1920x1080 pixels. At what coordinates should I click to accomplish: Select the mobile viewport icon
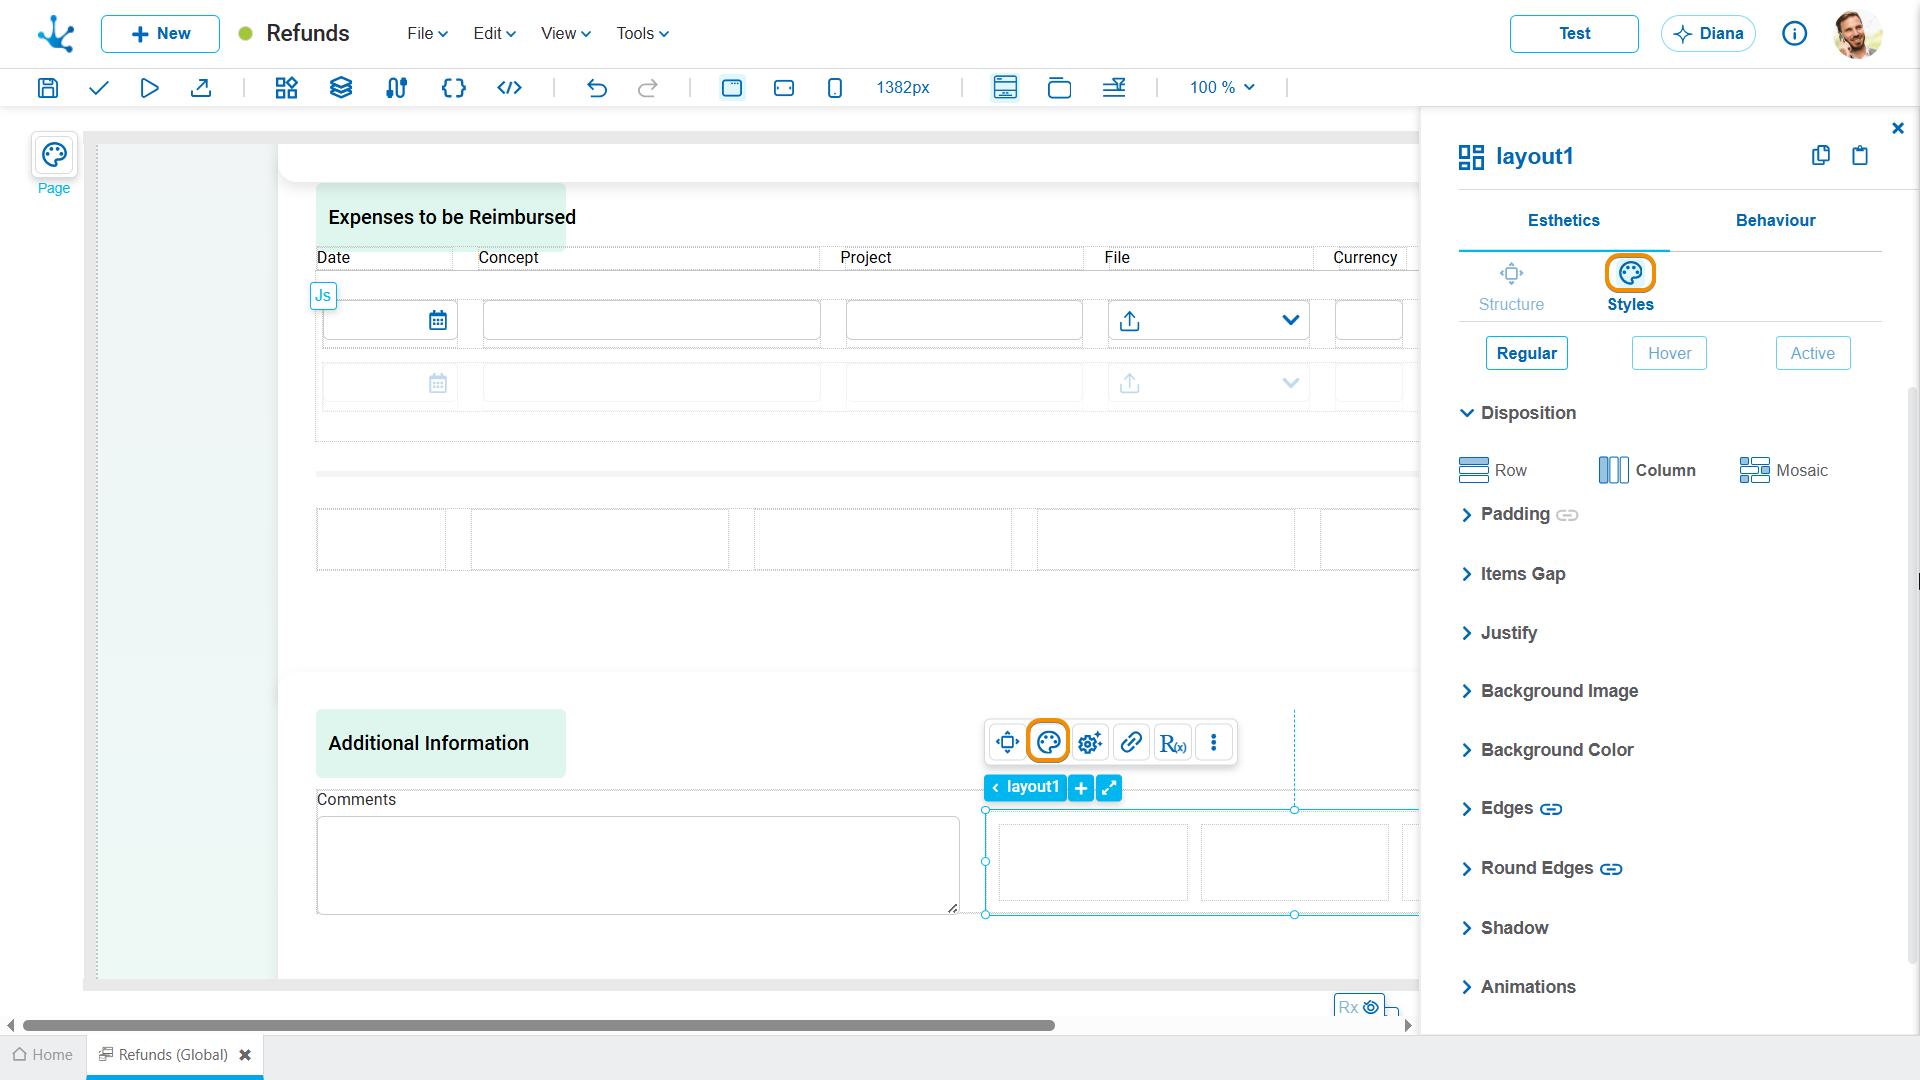click(835, 88)
